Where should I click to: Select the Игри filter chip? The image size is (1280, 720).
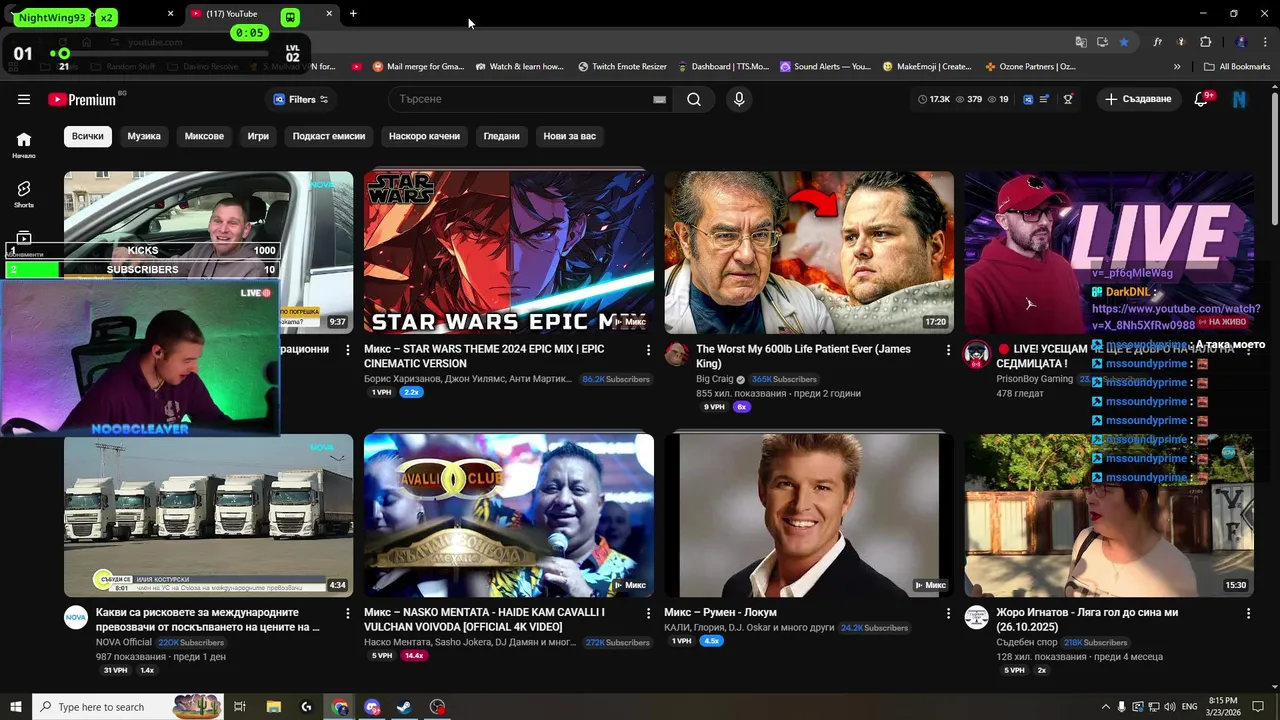(258, 136)
